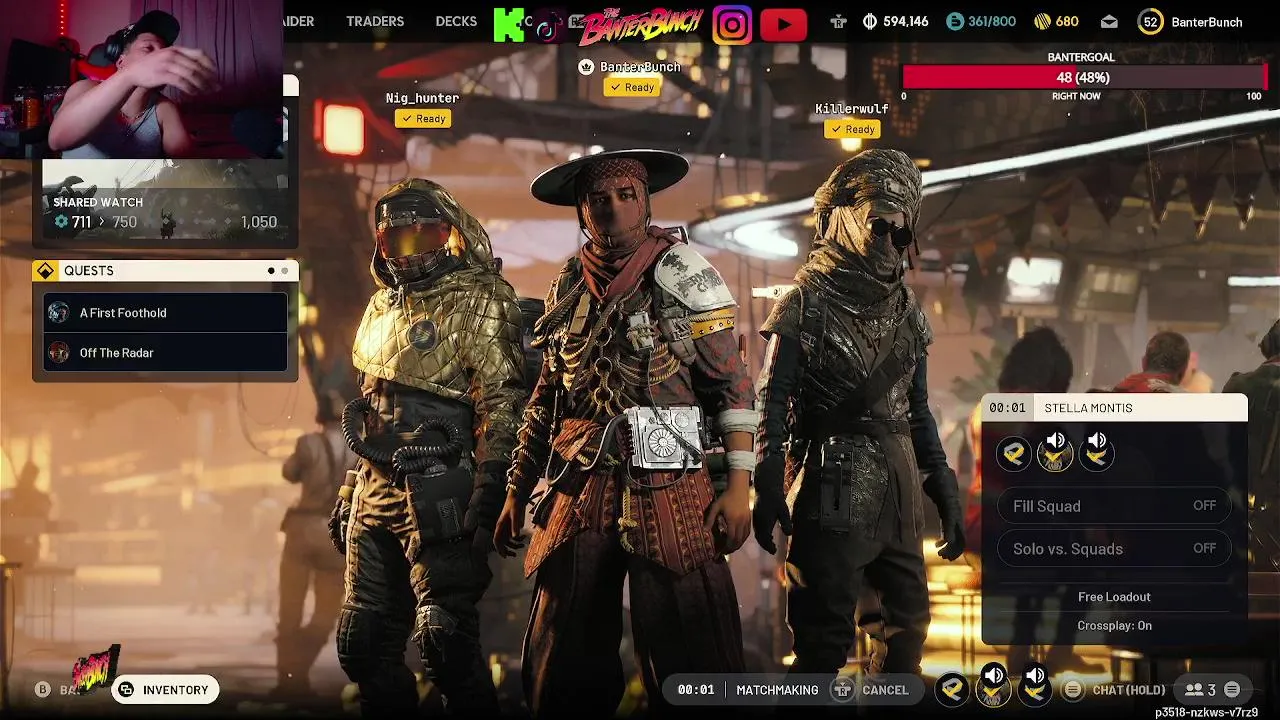Click the QUESTS header icon
This screenshot has height=720, width=1280.
tap(45, 271)
